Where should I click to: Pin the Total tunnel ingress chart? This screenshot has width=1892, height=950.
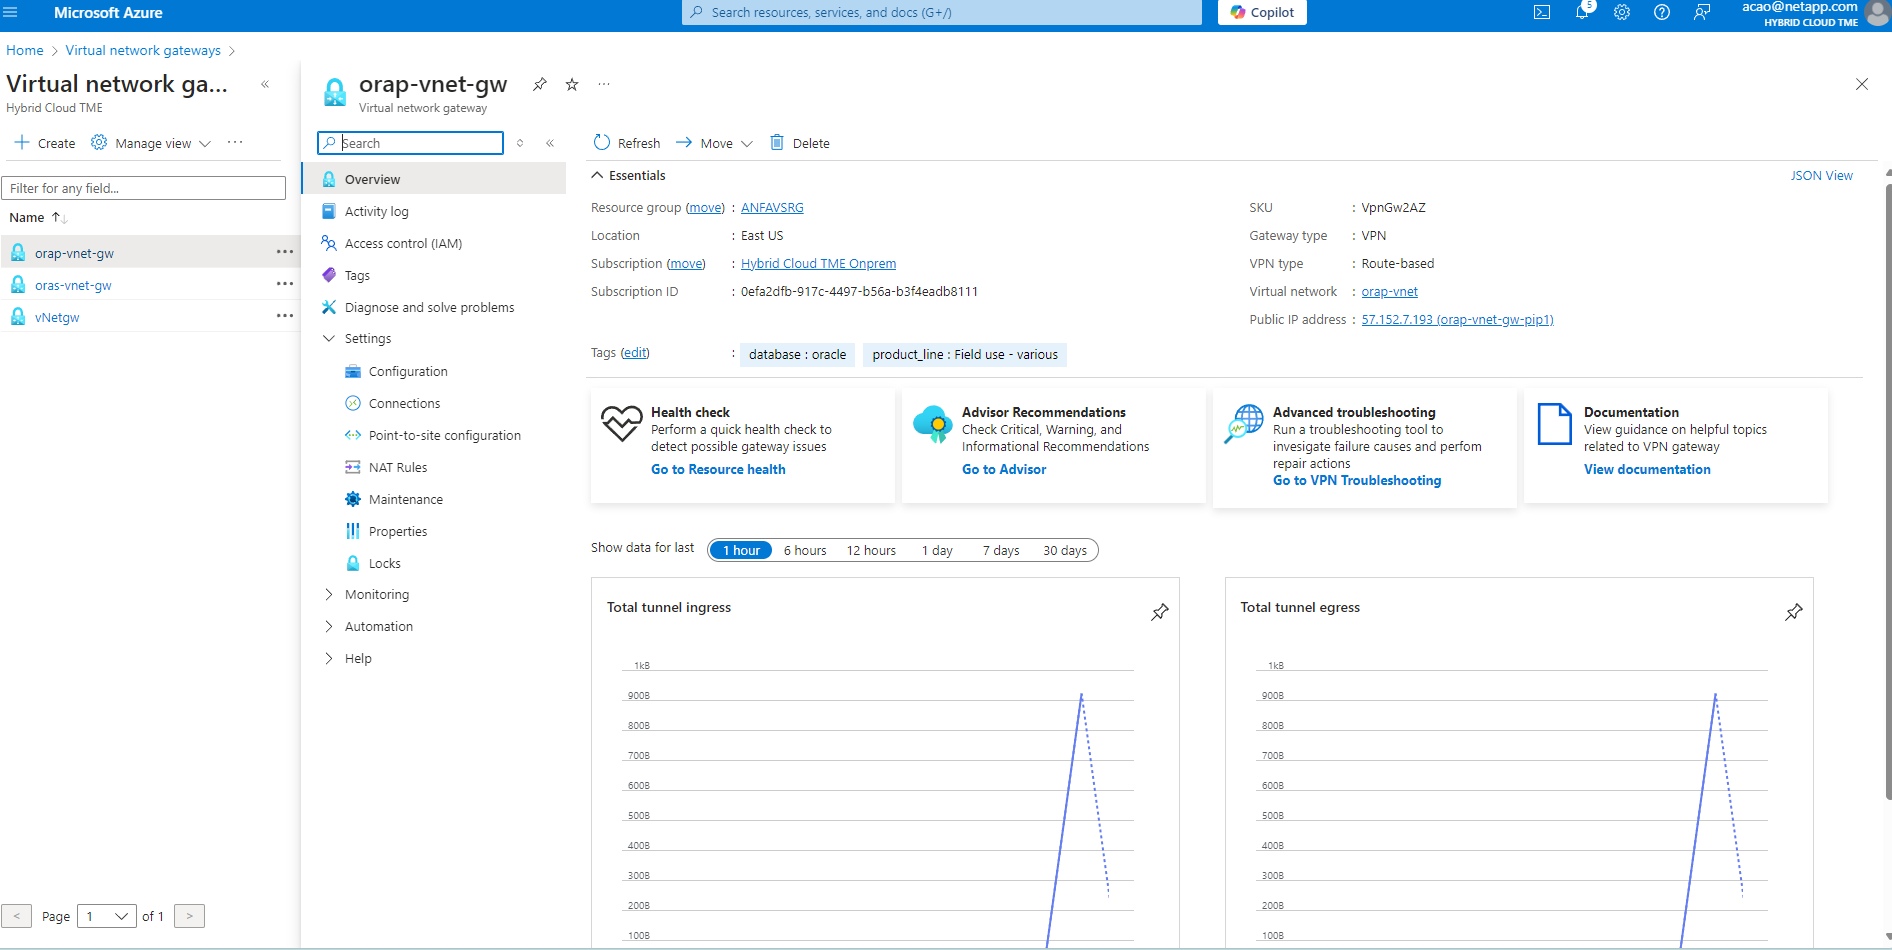tap(1160, 612)
